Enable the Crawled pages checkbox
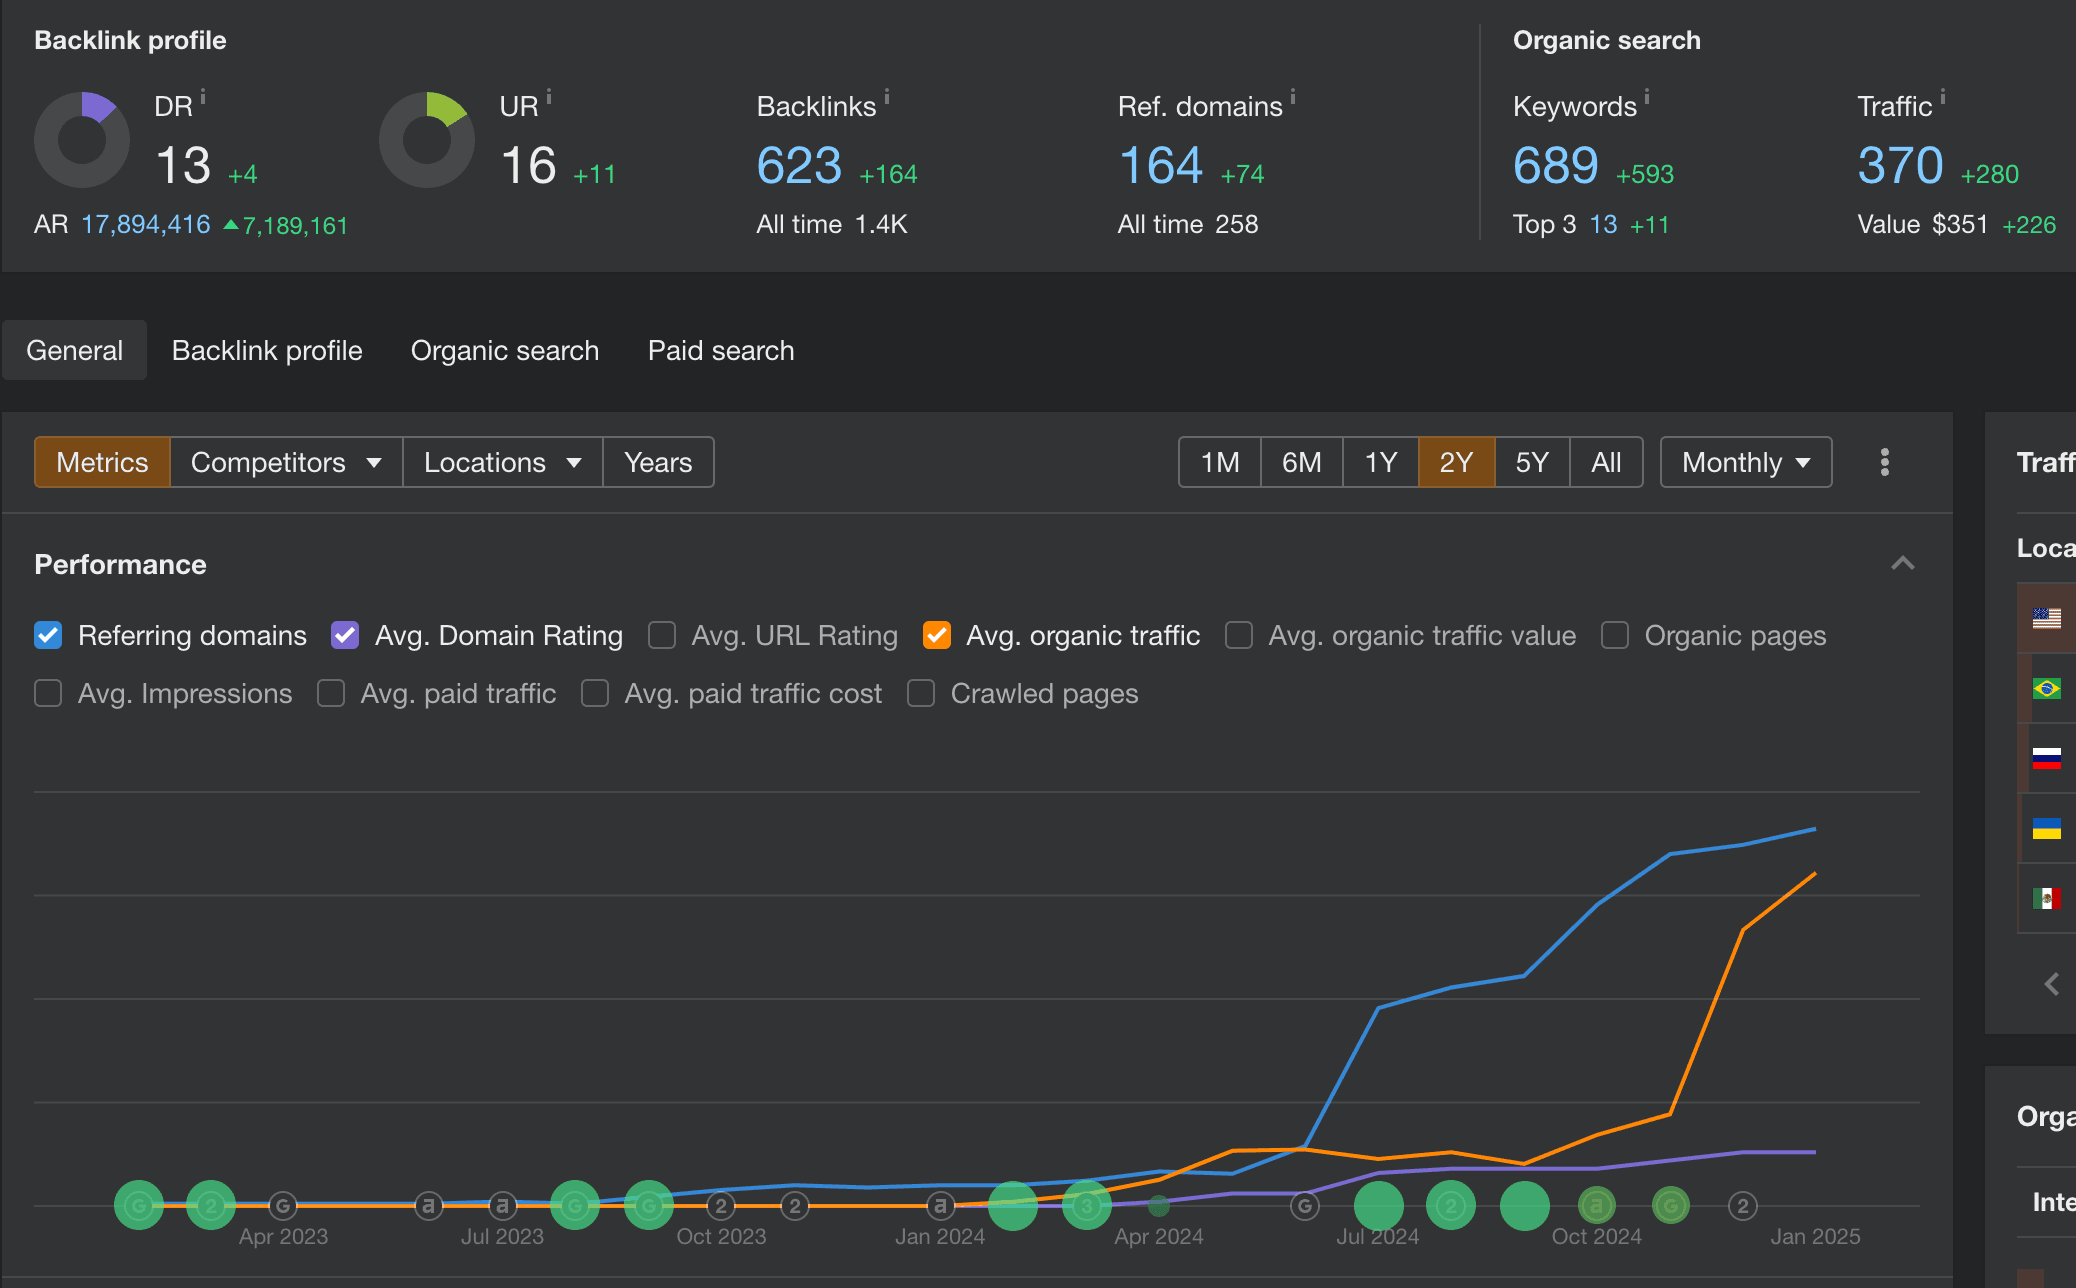2076x1288 pixels. (921, 694)
